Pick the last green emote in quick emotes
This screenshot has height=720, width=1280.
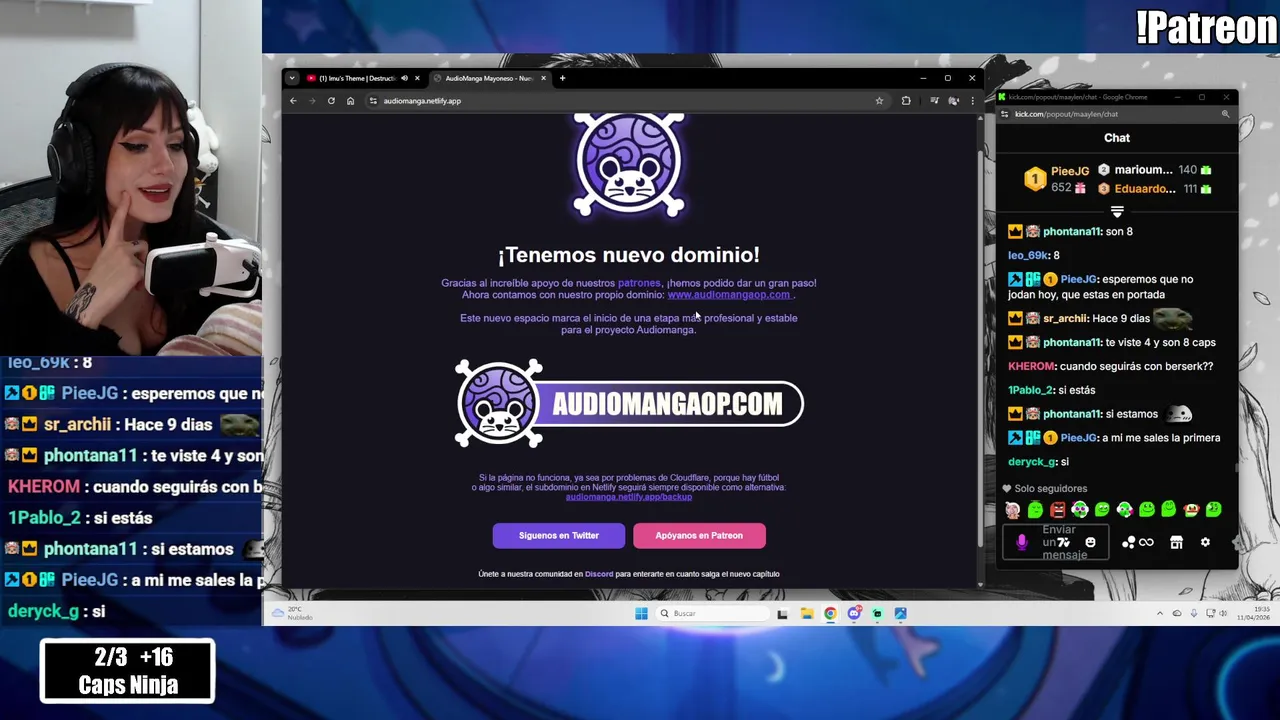1213,510
